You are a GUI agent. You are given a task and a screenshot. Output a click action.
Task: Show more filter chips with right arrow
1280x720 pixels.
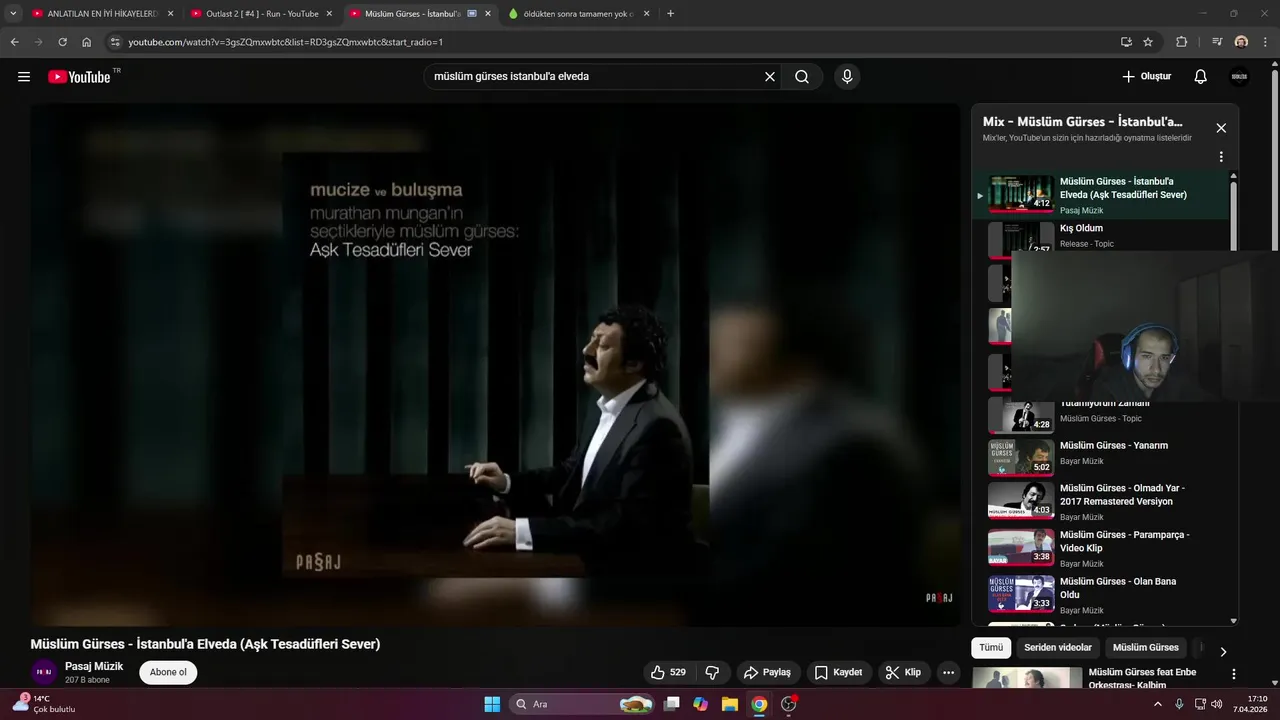[x=1222, y=651]
